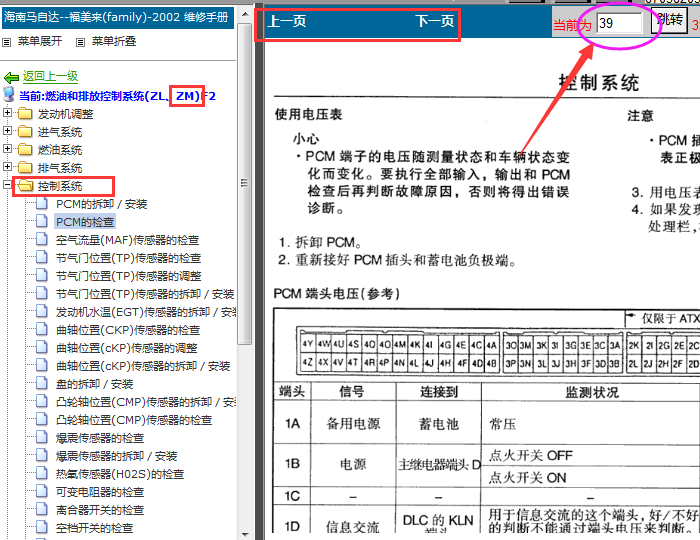Click the tree panel scroll up arrow
The width and height of the screenshot is (700, 540).
point(245,14)
